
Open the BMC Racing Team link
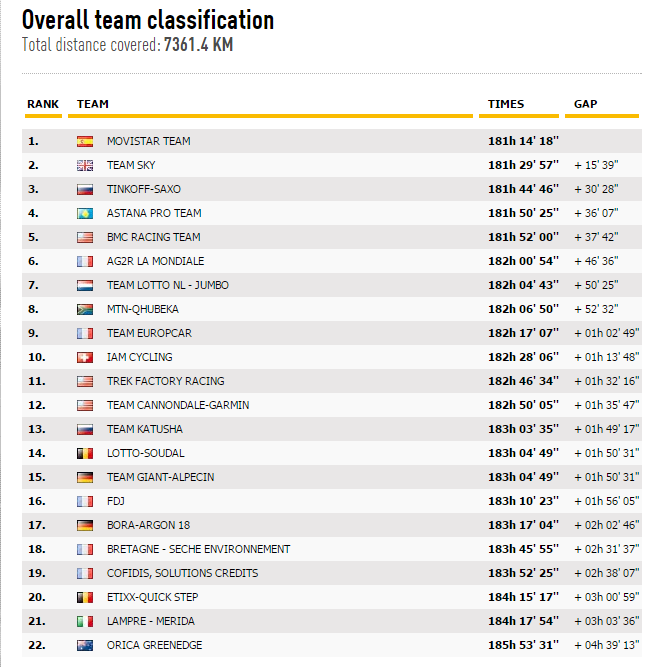(153, 237)
